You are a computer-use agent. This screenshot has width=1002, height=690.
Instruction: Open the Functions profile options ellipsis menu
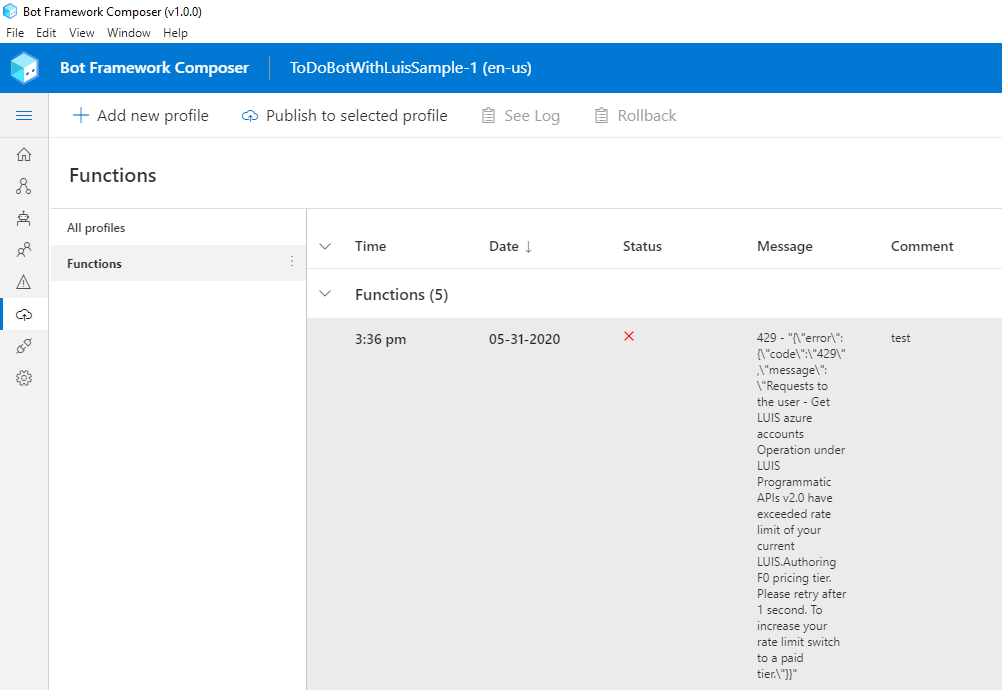coord(292,261)
